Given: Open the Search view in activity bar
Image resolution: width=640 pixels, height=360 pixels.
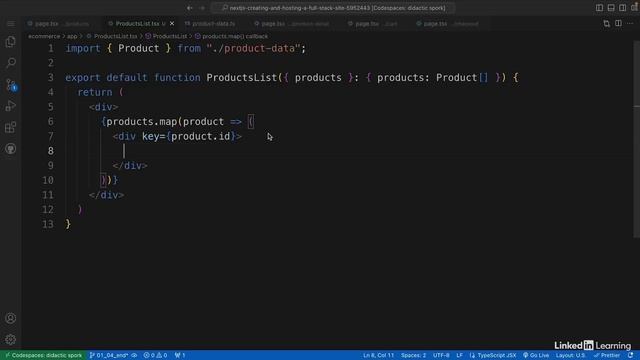Looking at the screenshot, I should pyautogui.click(x=11, y=63).
